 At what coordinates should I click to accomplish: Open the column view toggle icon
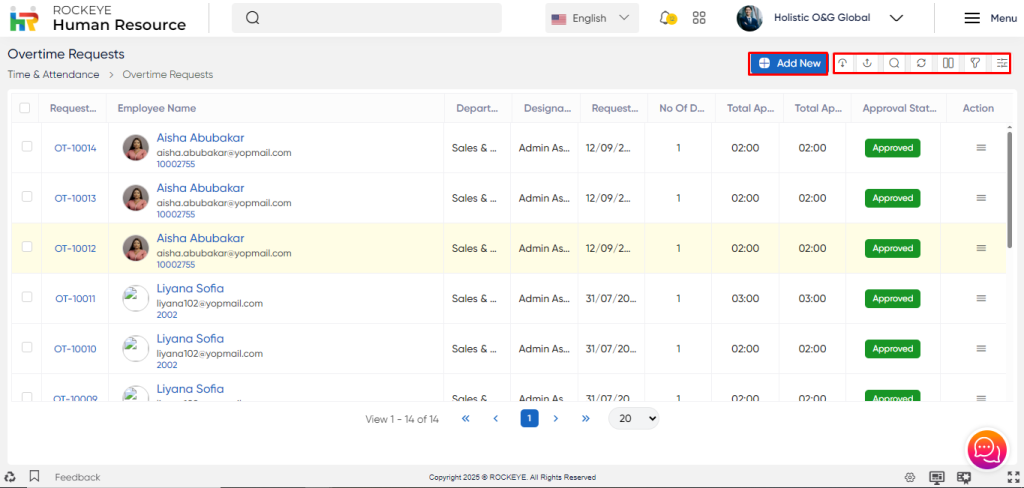click(948, 63)
